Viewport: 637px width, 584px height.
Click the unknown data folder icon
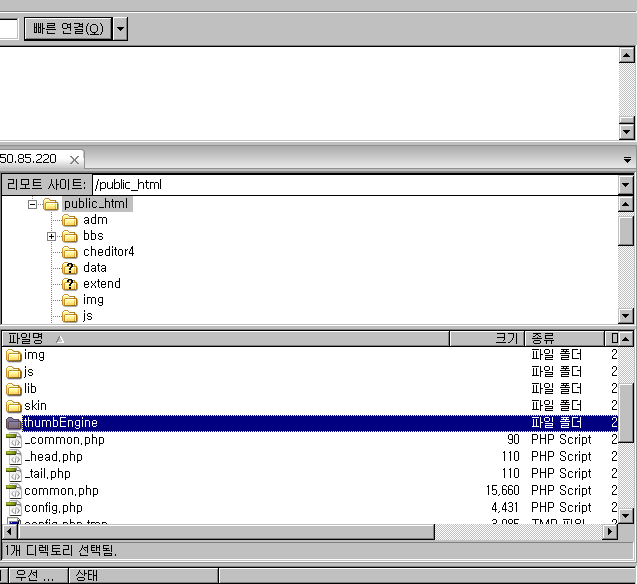[x=70, y=268]
